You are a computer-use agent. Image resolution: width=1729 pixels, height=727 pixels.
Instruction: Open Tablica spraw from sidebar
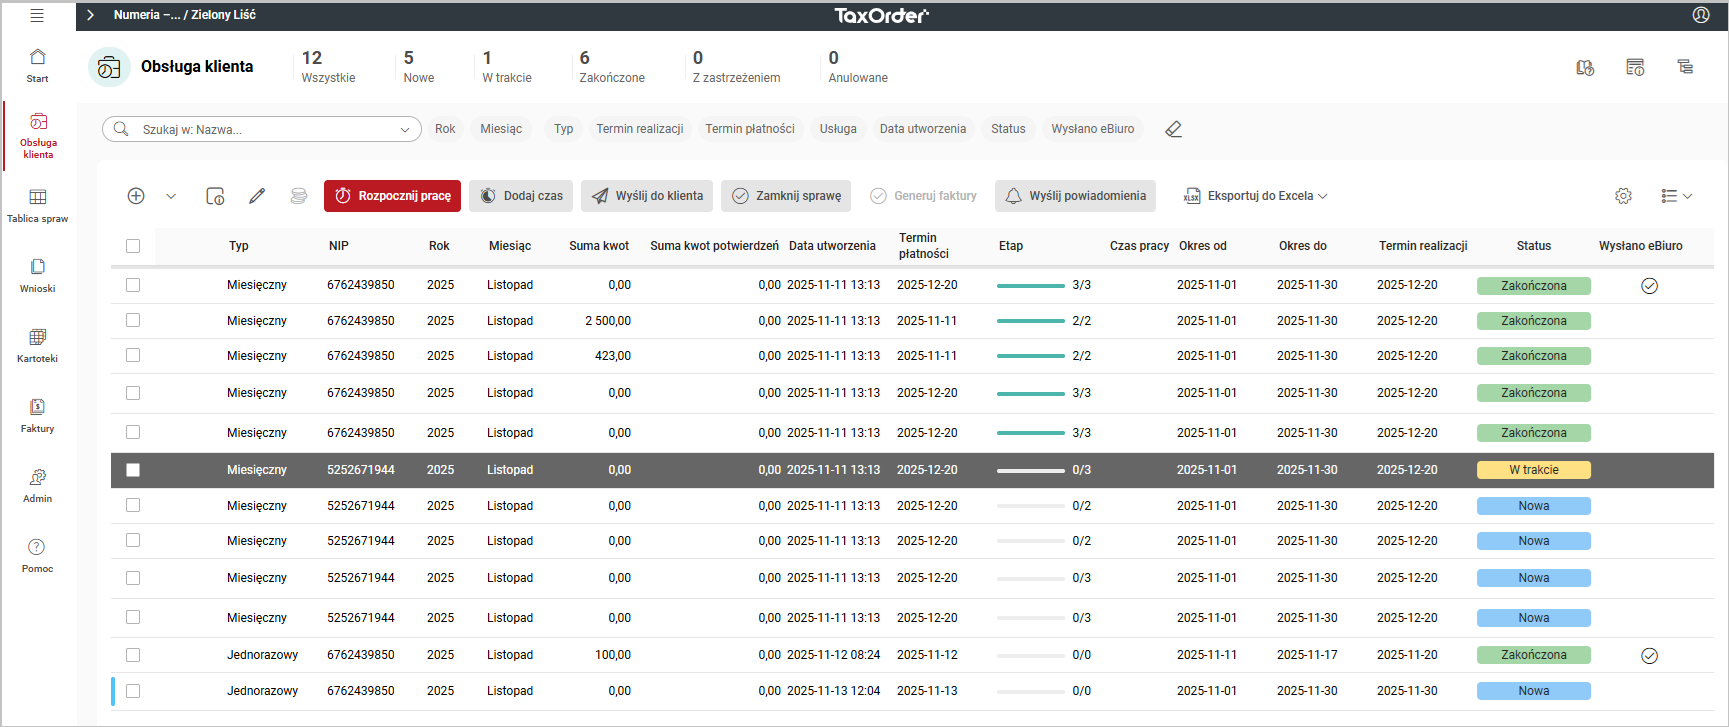point(38,205)
